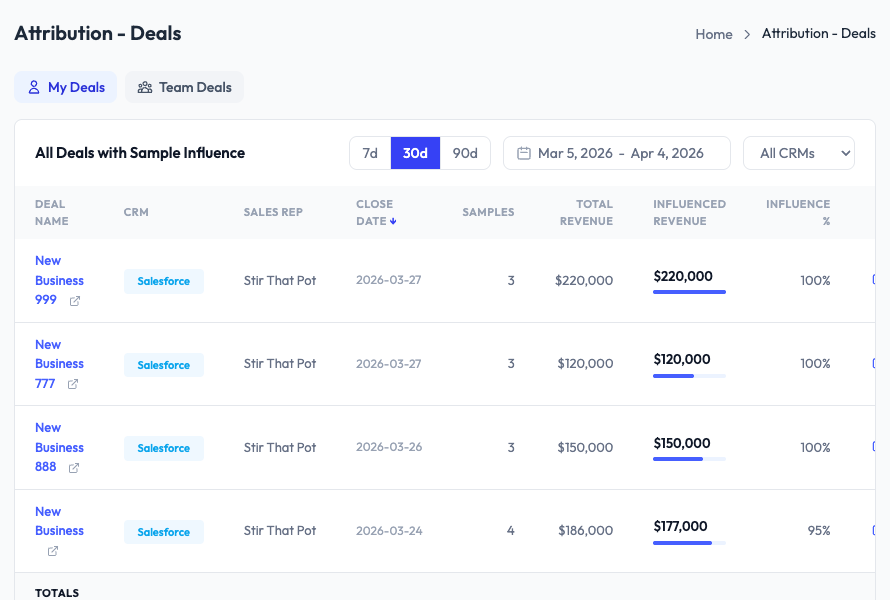
Task: Switch to the 7d time range
Action: click(370, 153)
